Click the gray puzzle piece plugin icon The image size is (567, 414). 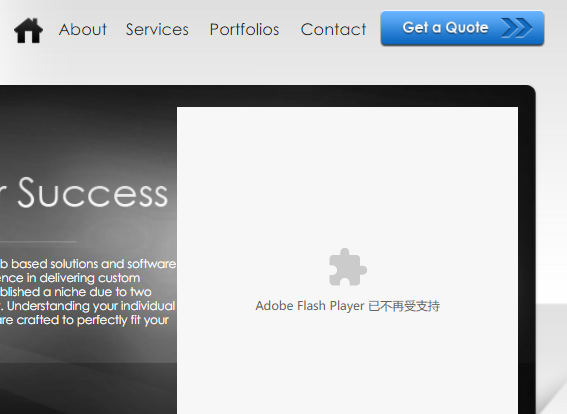click(x=348, y=267)
